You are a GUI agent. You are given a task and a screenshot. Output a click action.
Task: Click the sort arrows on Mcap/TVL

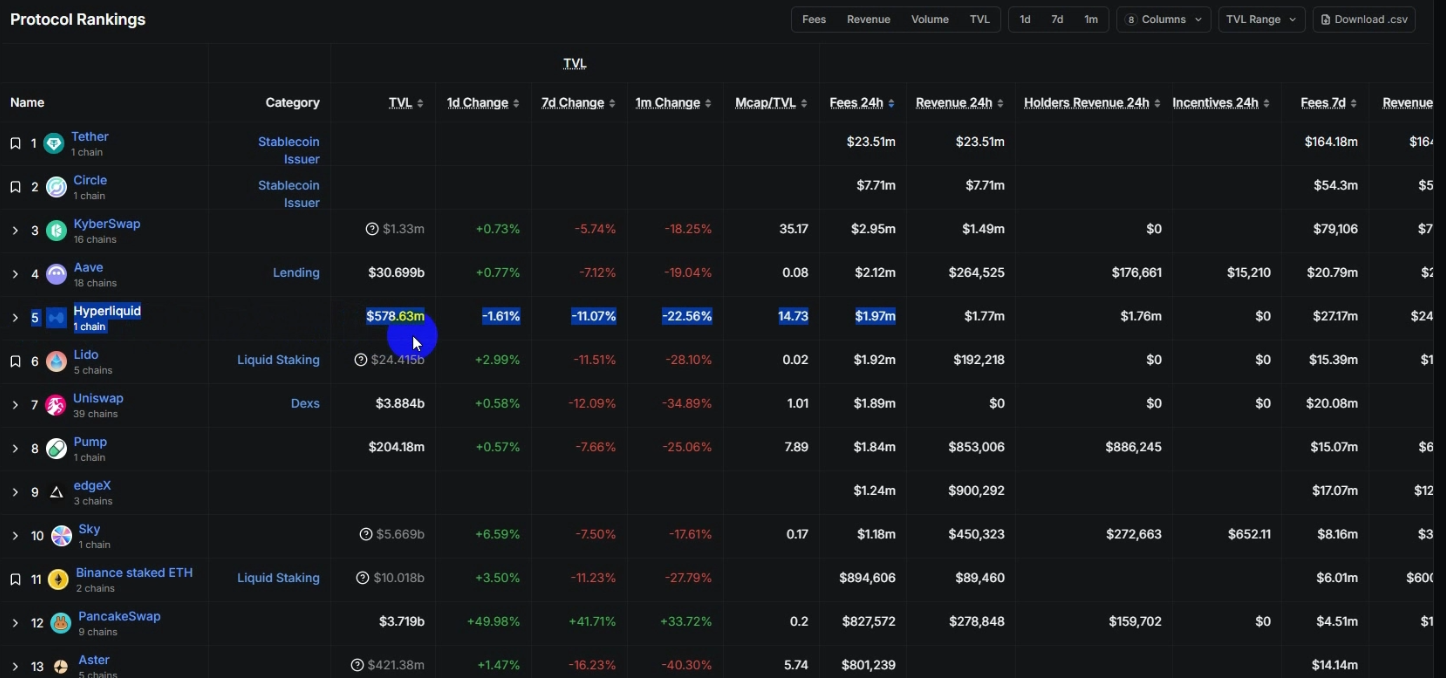pyautogui.click(x=803, y=103)
